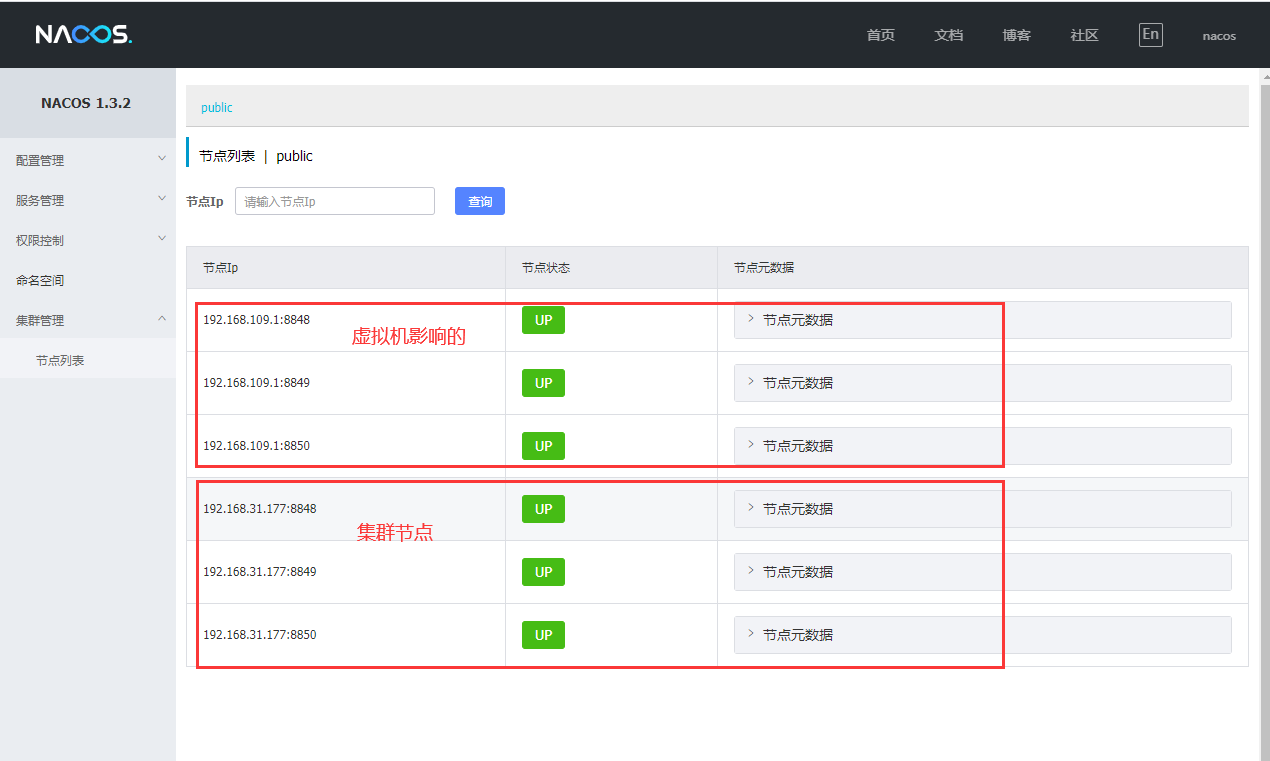1270x761 pixels.
Task: Switch language with the En icon
Action: pos(1150,35)
